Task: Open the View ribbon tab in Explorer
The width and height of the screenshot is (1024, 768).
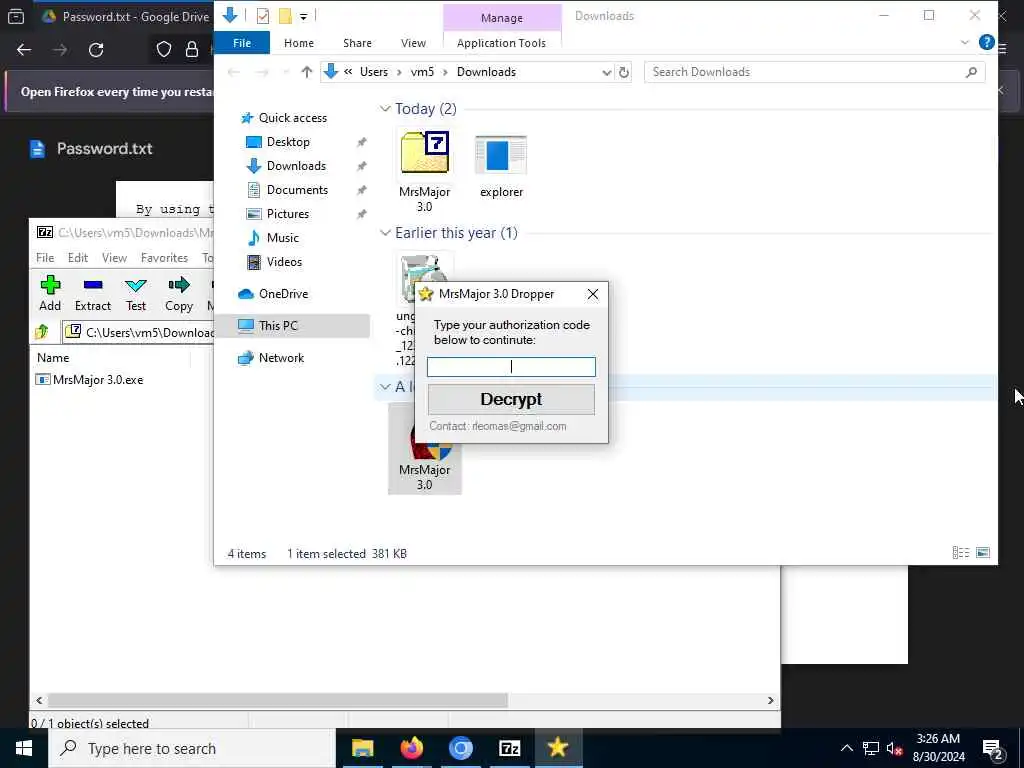Action: coord(413,43)
